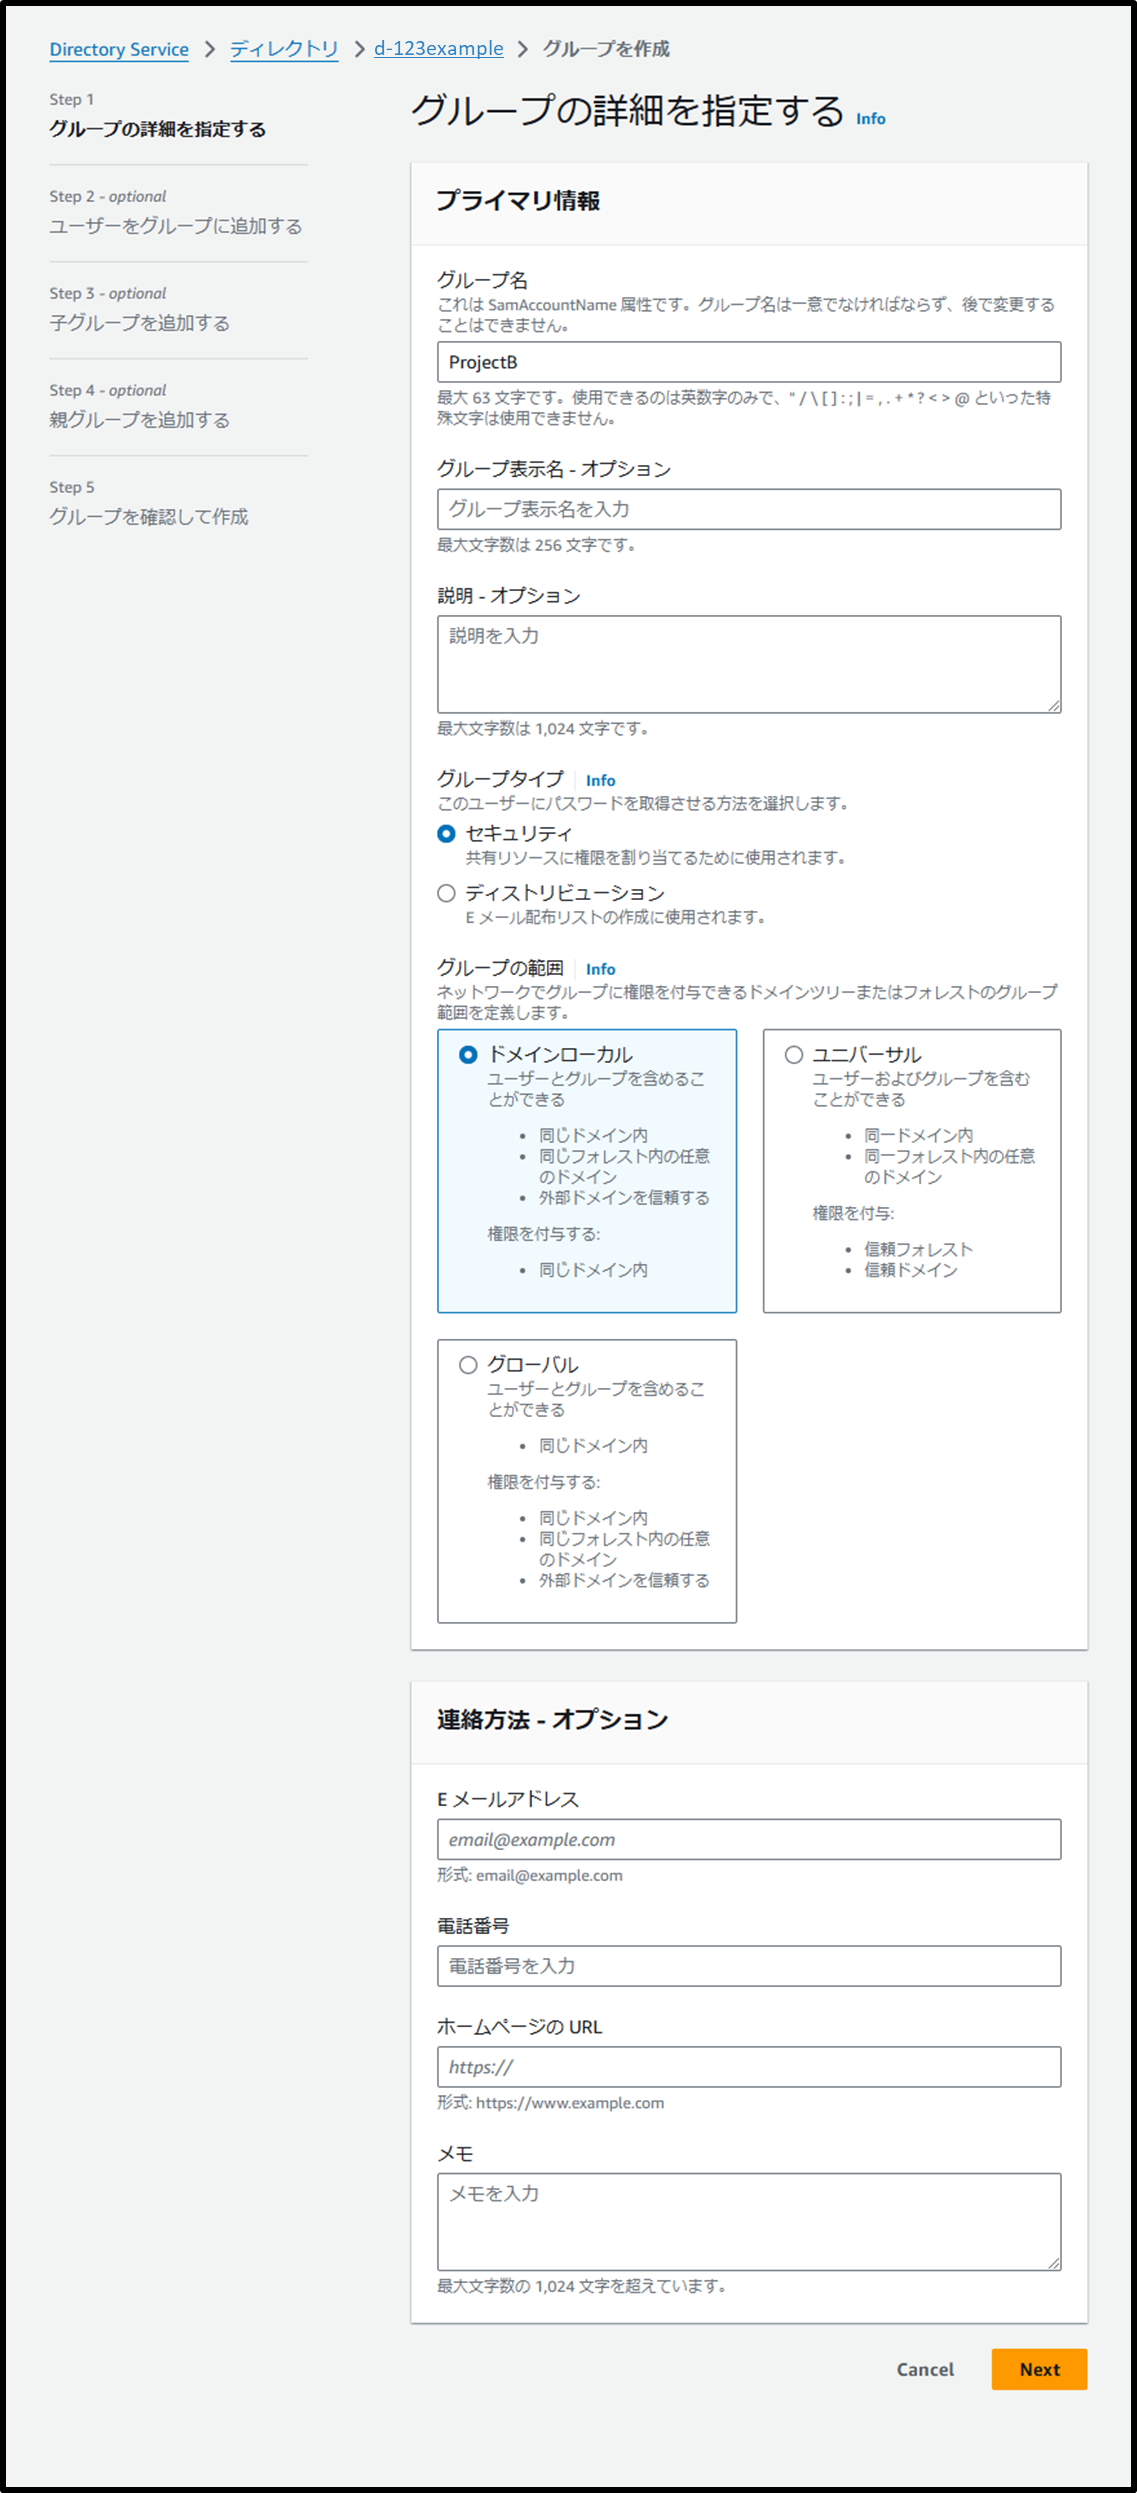Click hint text 最大文字数は 256 文字です。

[537, 545]
